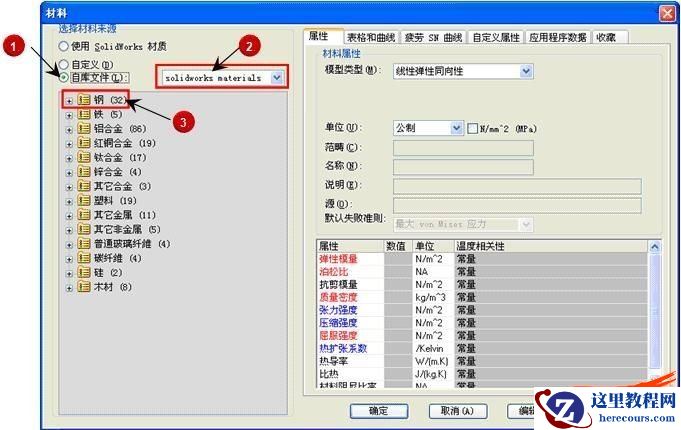This screenshot has height=430, width=681.
Task: Select the 使用 SolidWorks 材质 radio button
Action: point(63,46)
